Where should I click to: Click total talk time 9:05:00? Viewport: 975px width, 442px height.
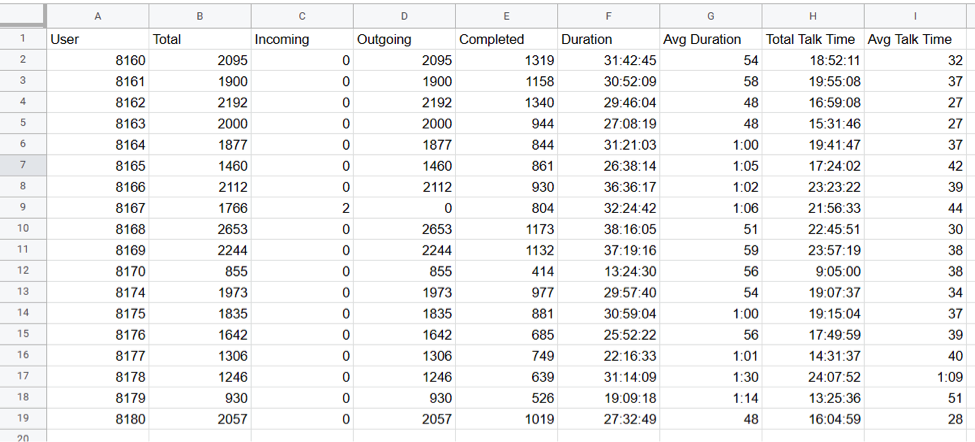812,271
